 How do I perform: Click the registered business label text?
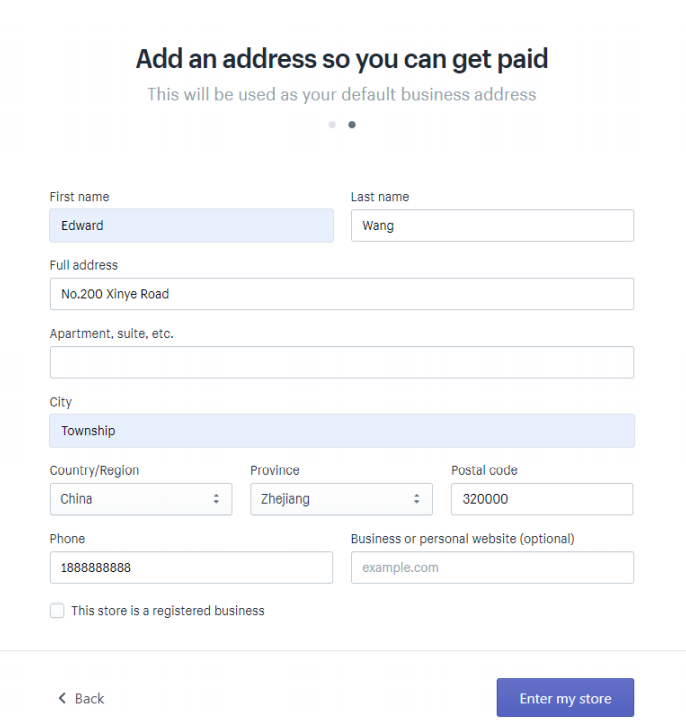click(x=168, y=610)
